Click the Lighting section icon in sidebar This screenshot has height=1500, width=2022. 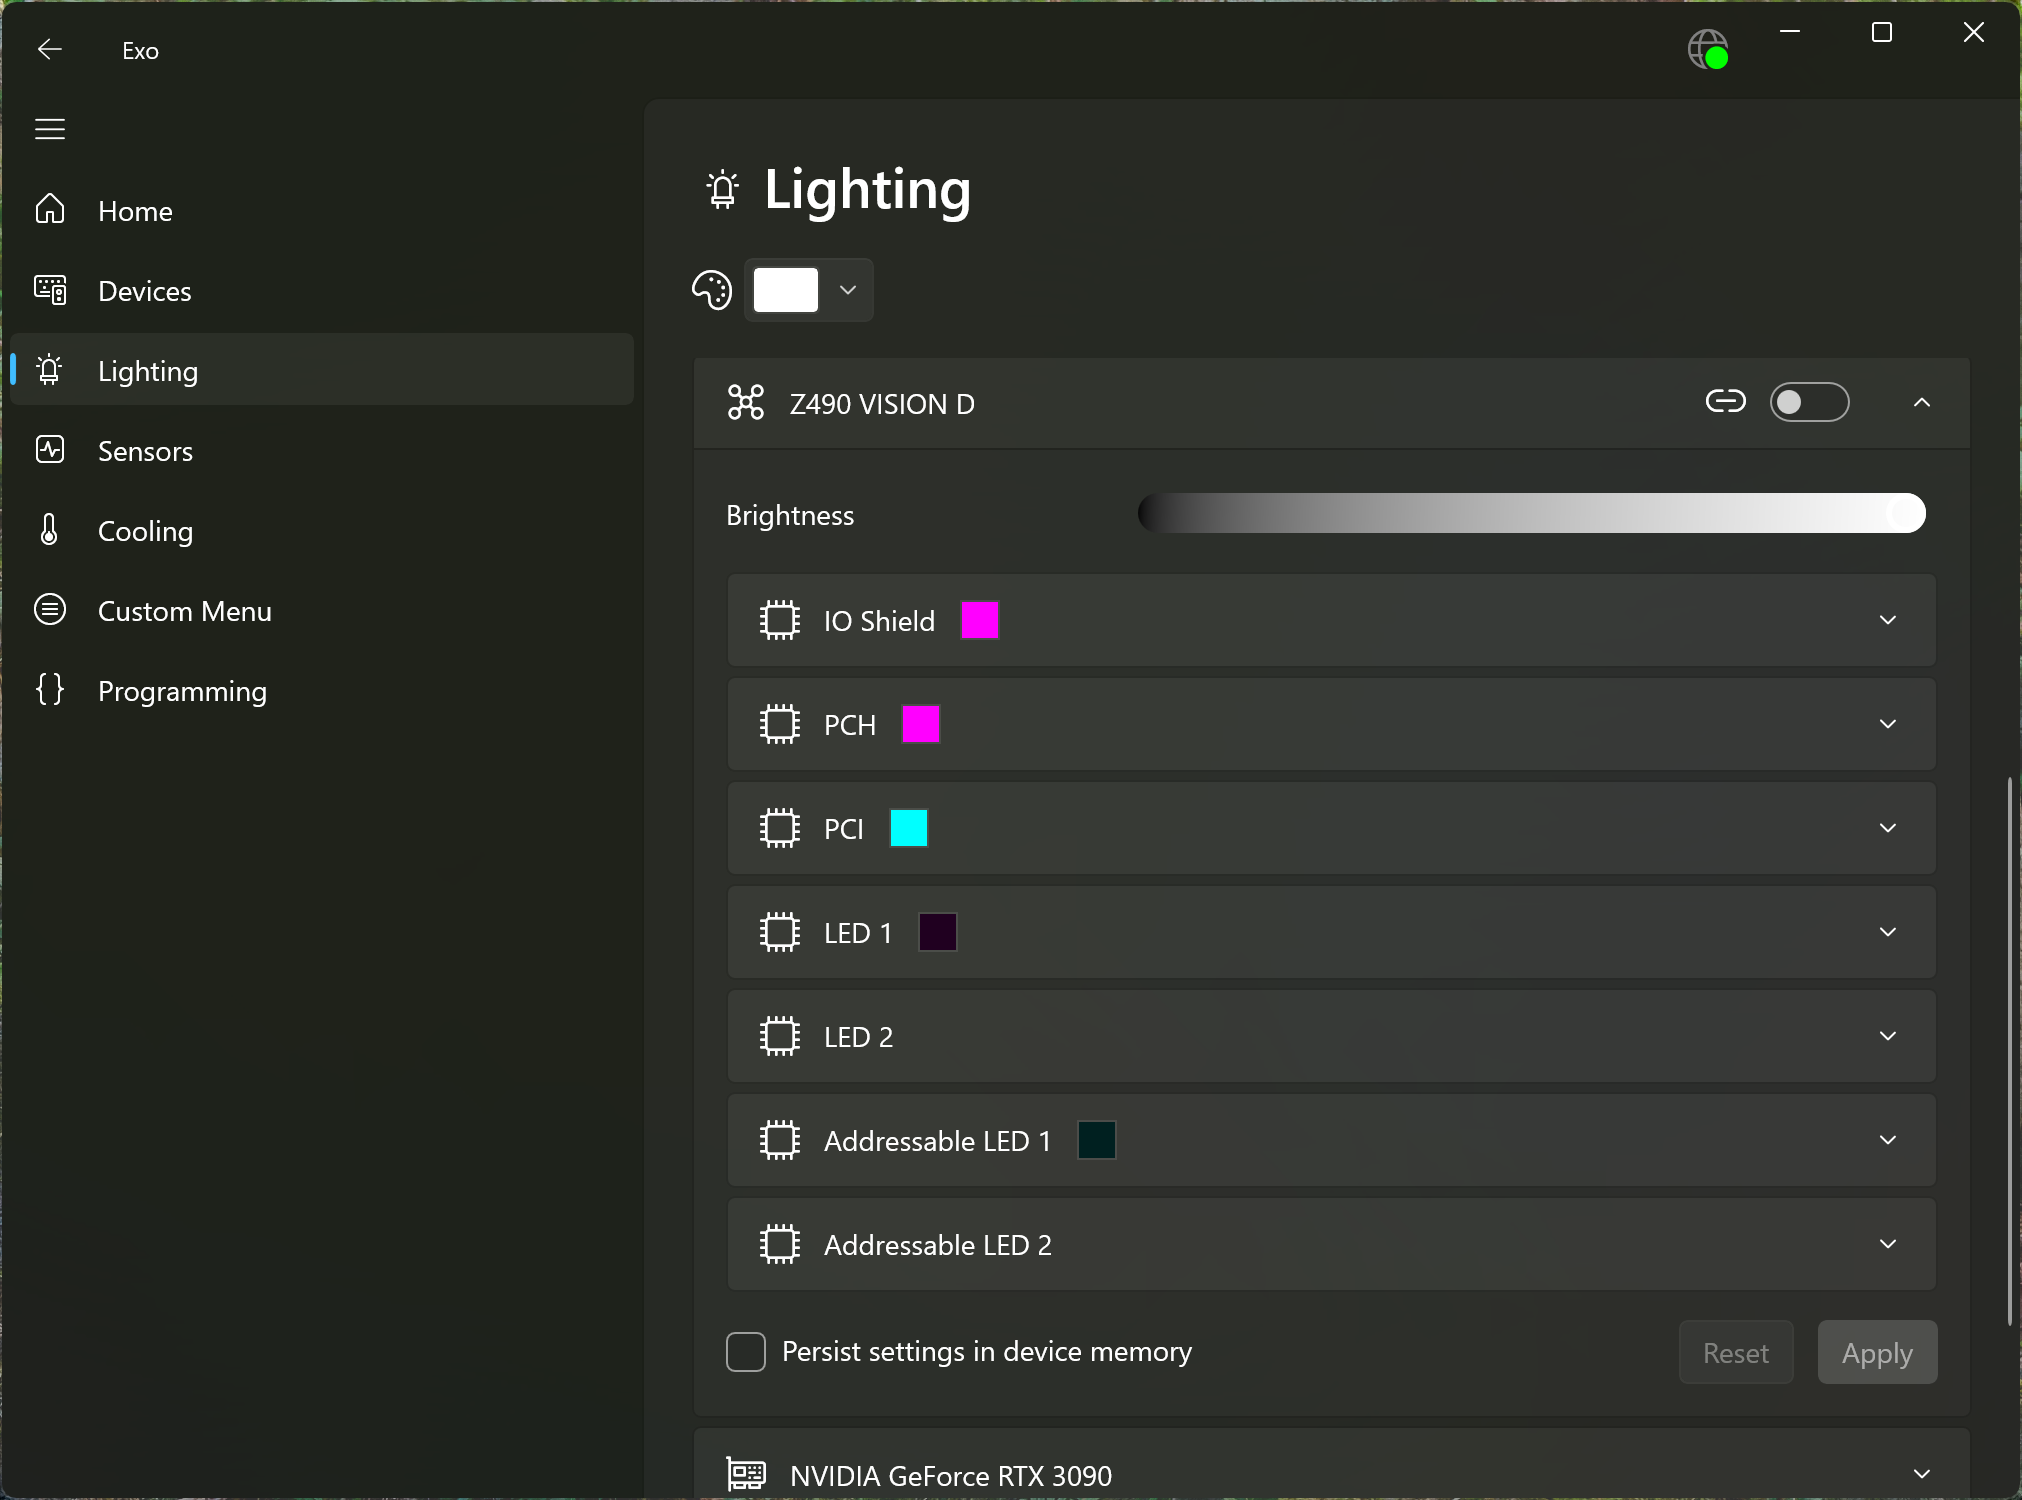point(52,370)
